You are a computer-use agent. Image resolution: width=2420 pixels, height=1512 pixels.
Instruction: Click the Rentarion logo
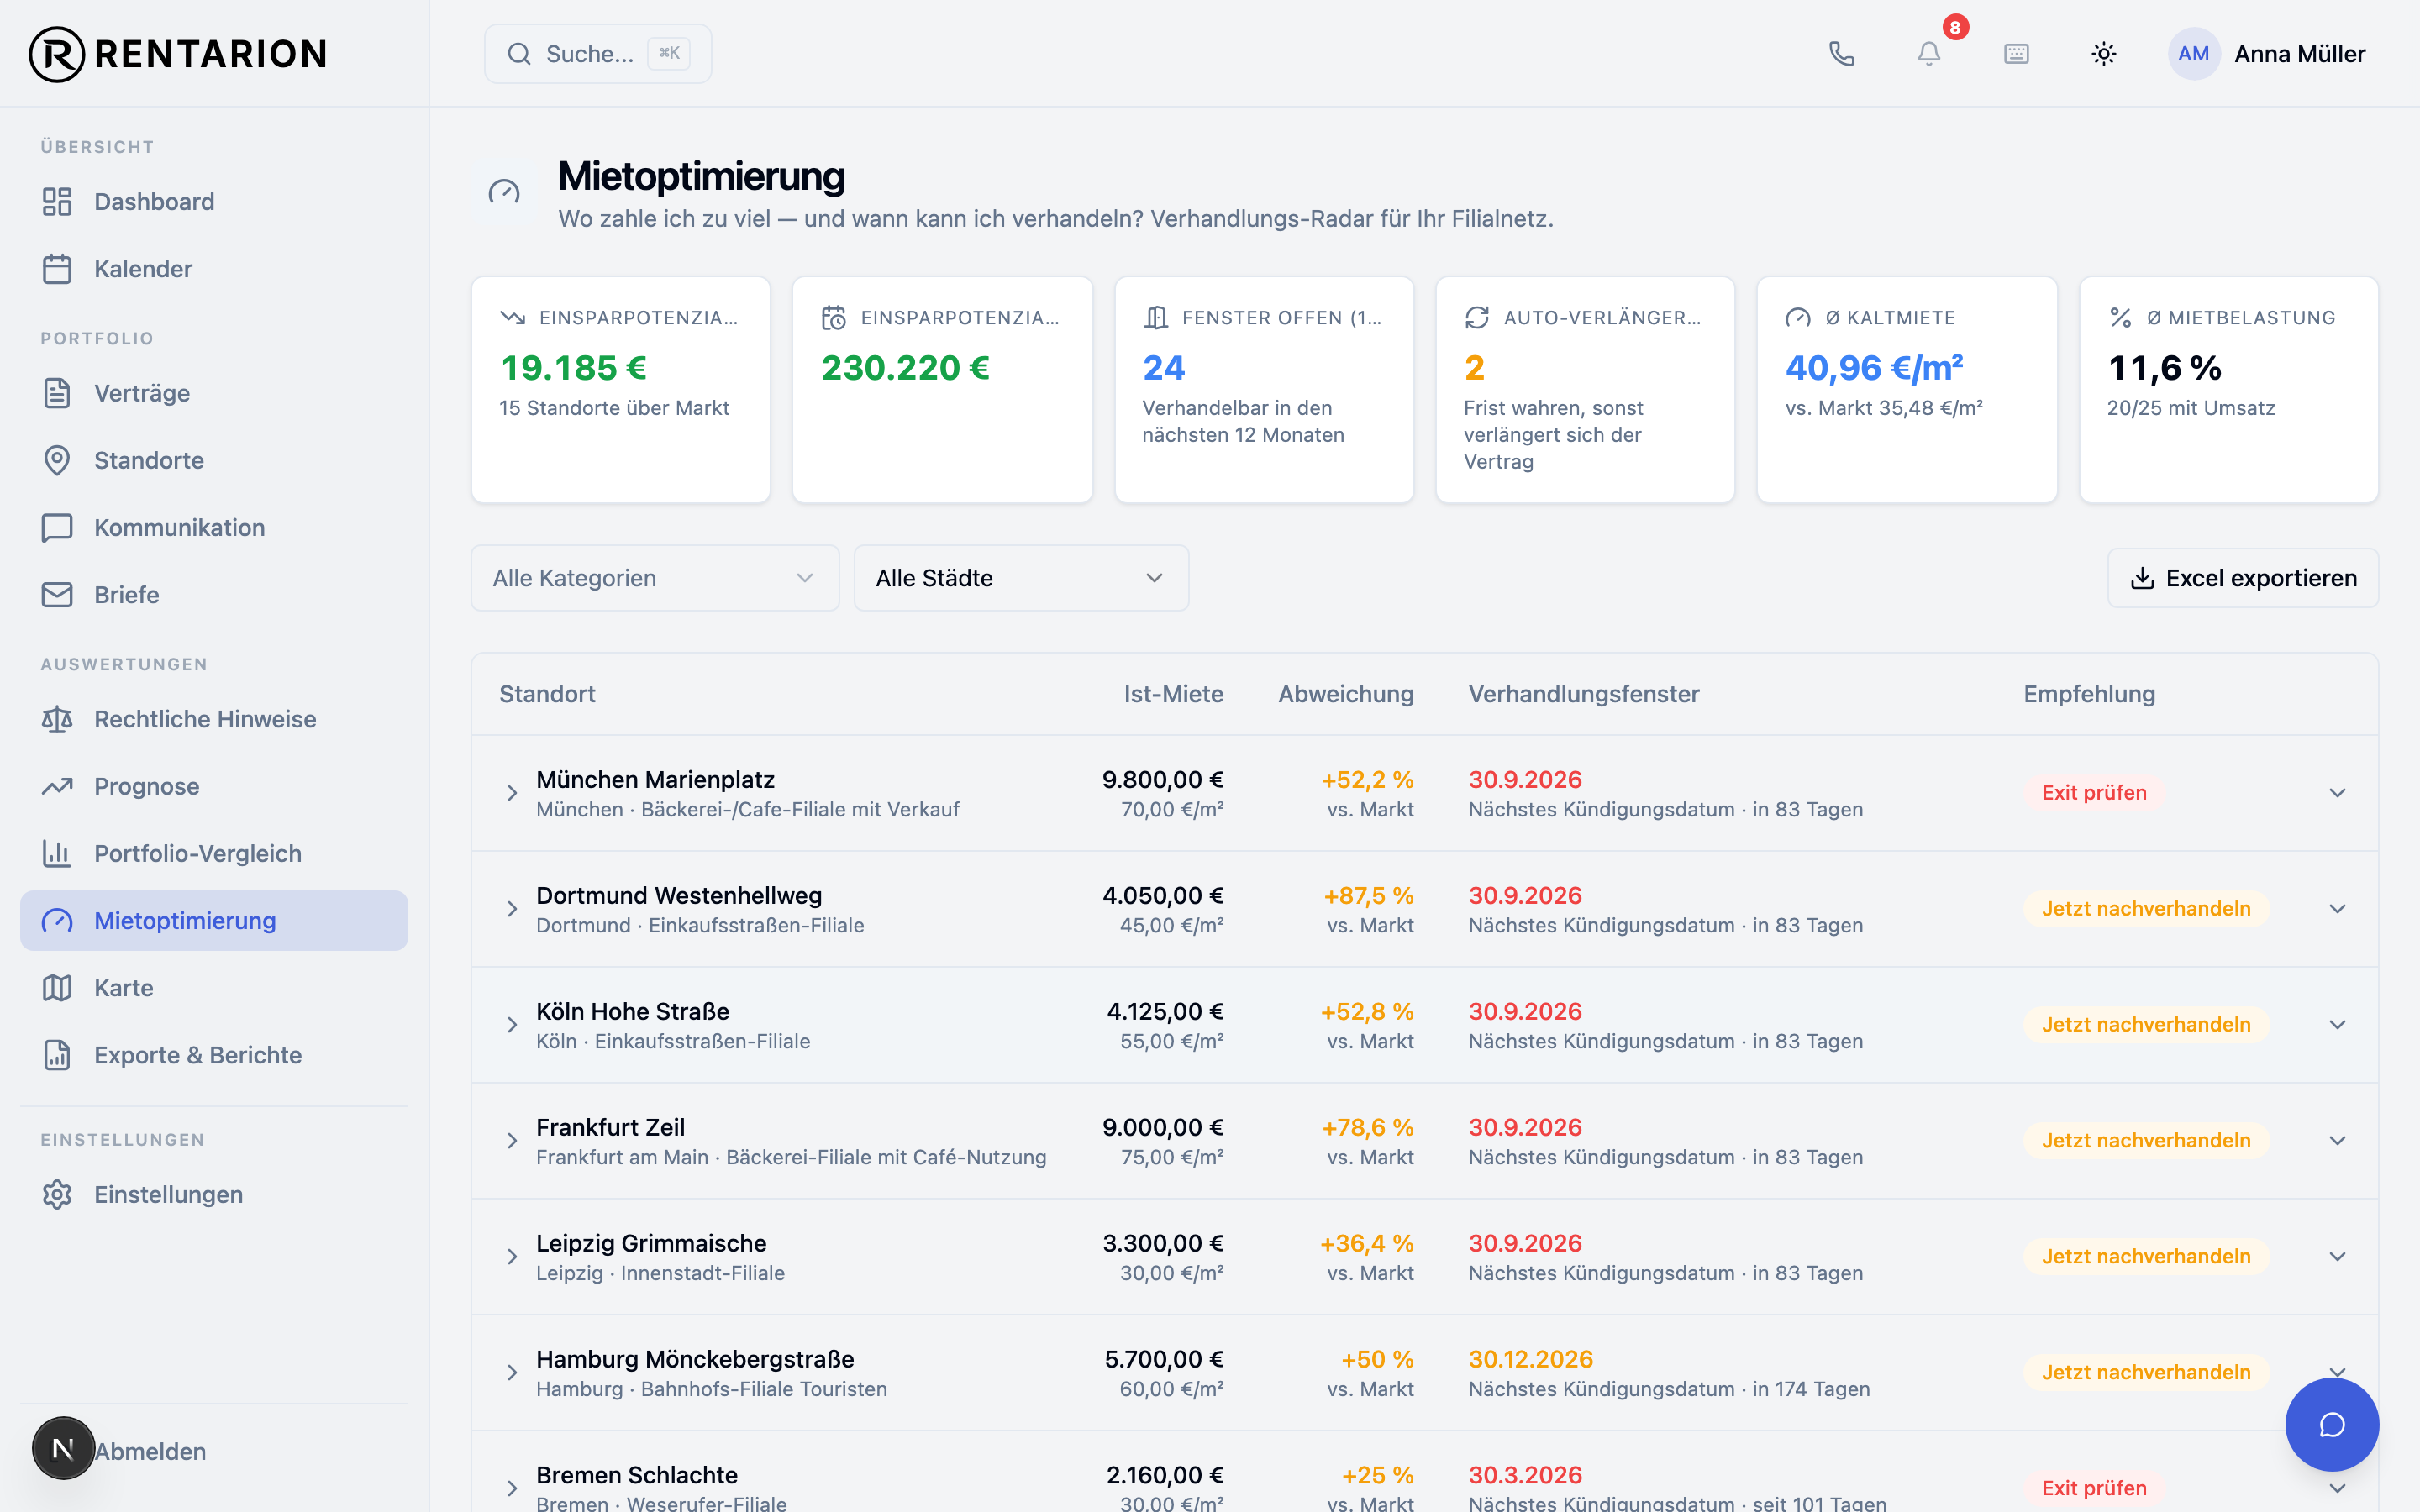[178, 54]
